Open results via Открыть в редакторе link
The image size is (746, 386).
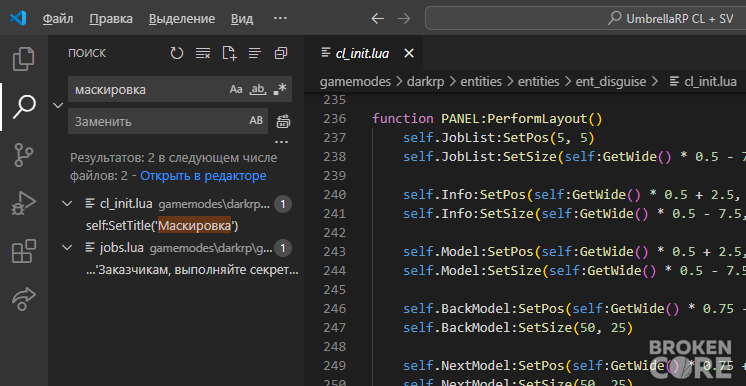pyautogui.click(x=203, y=176)
